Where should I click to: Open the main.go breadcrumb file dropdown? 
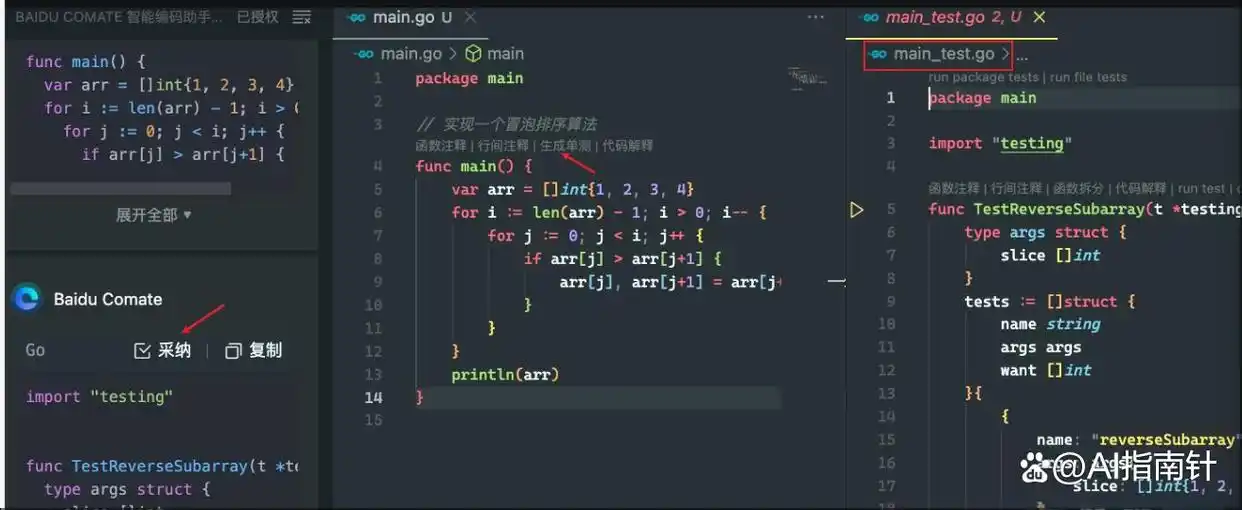[412, 54]
